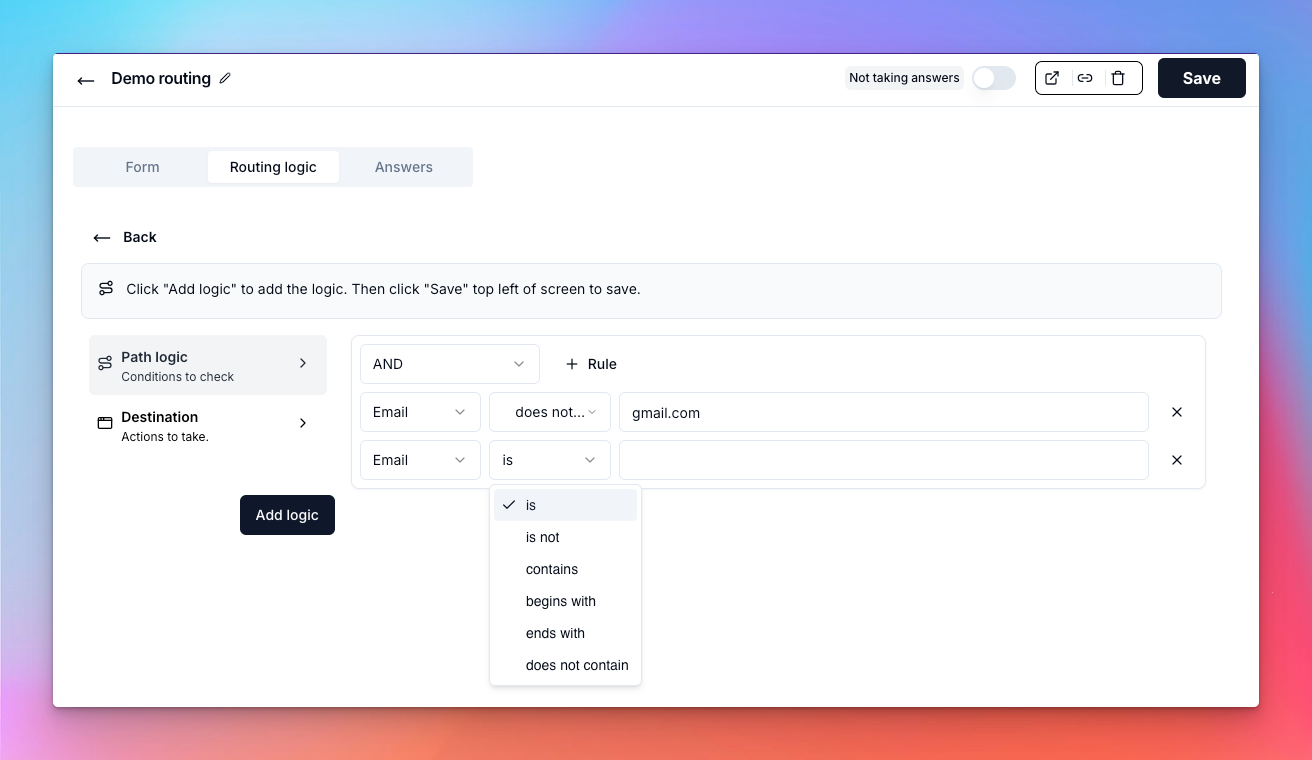
Task: Open the AND operator dropdown
Action: click(x=449, y=364)
